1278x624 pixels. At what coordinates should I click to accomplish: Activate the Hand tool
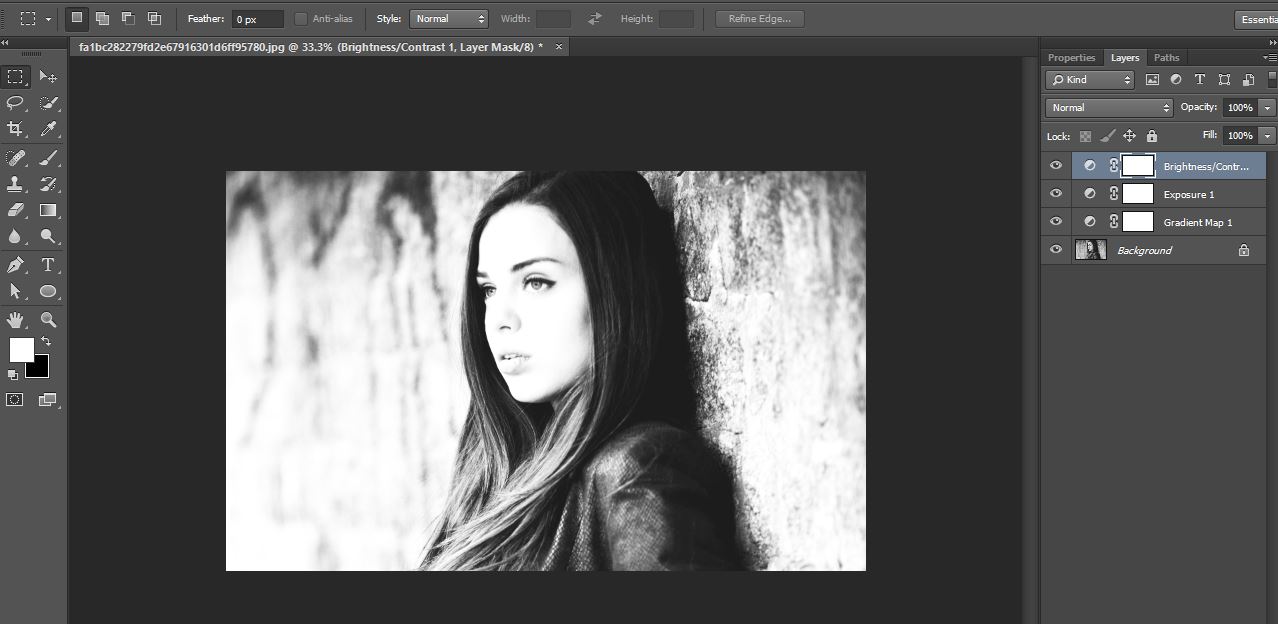point(16,320)
